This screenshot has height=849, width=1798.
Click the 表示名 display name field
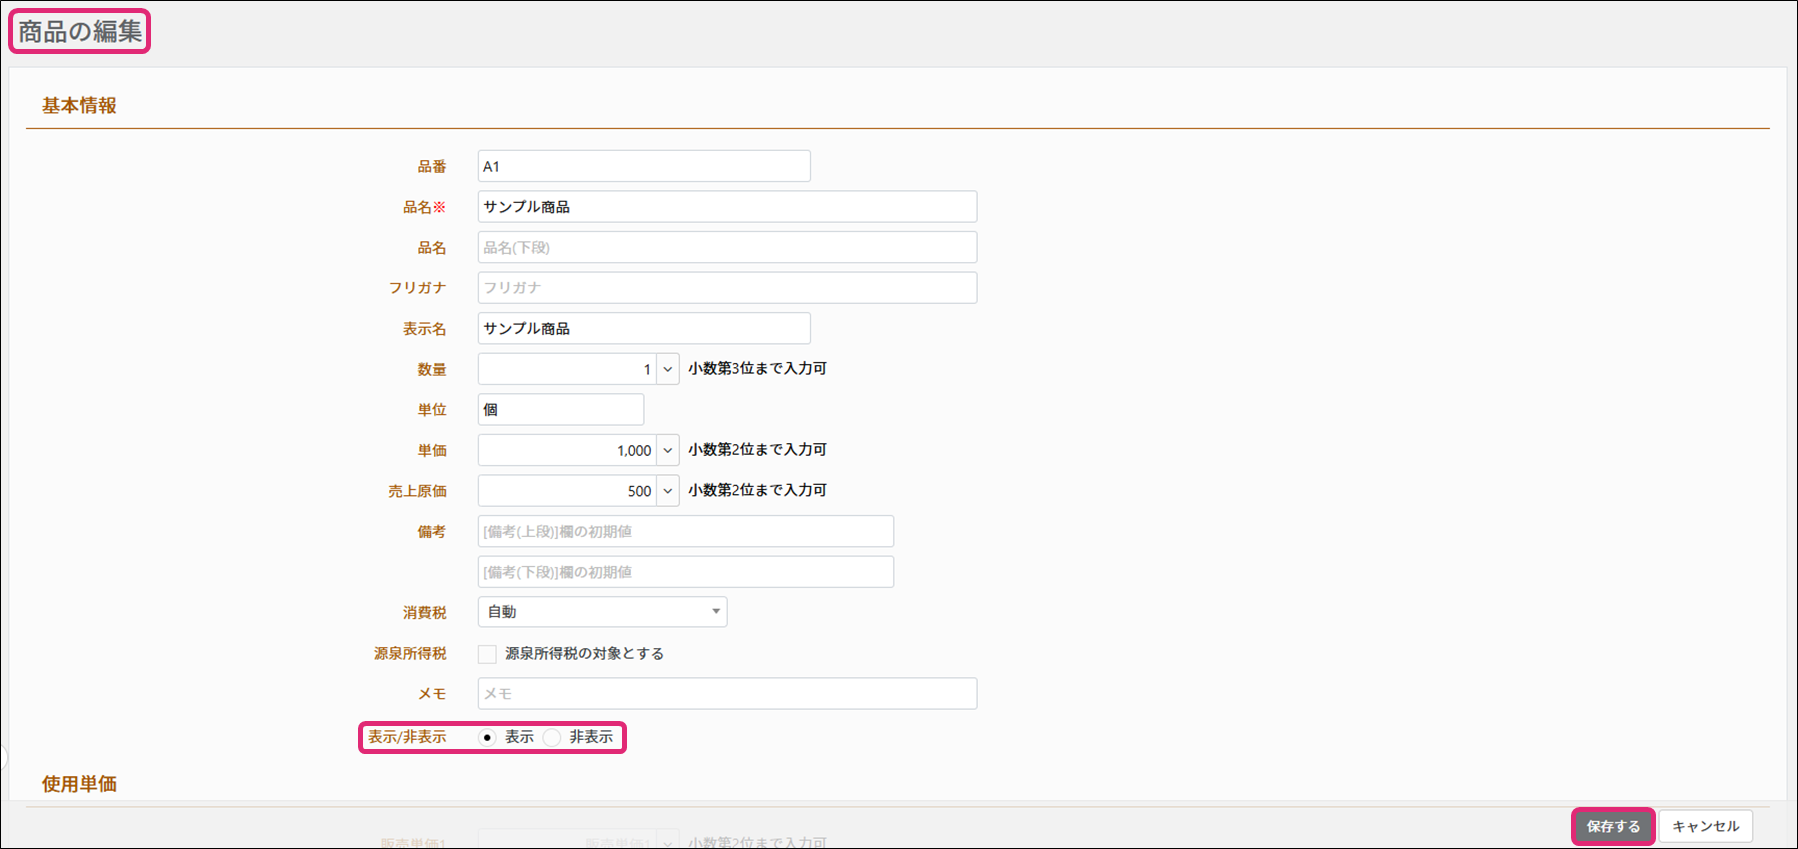(643, 329)
